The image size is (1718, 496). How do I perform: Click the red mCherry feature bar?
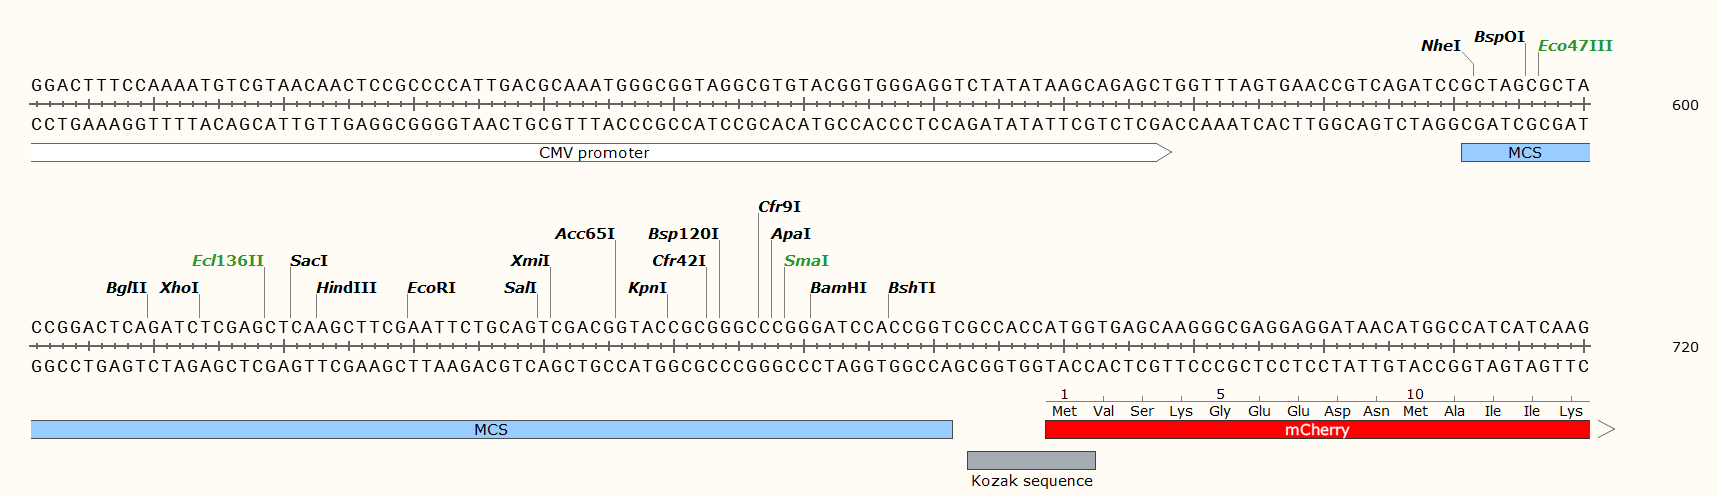[1317, 430]
